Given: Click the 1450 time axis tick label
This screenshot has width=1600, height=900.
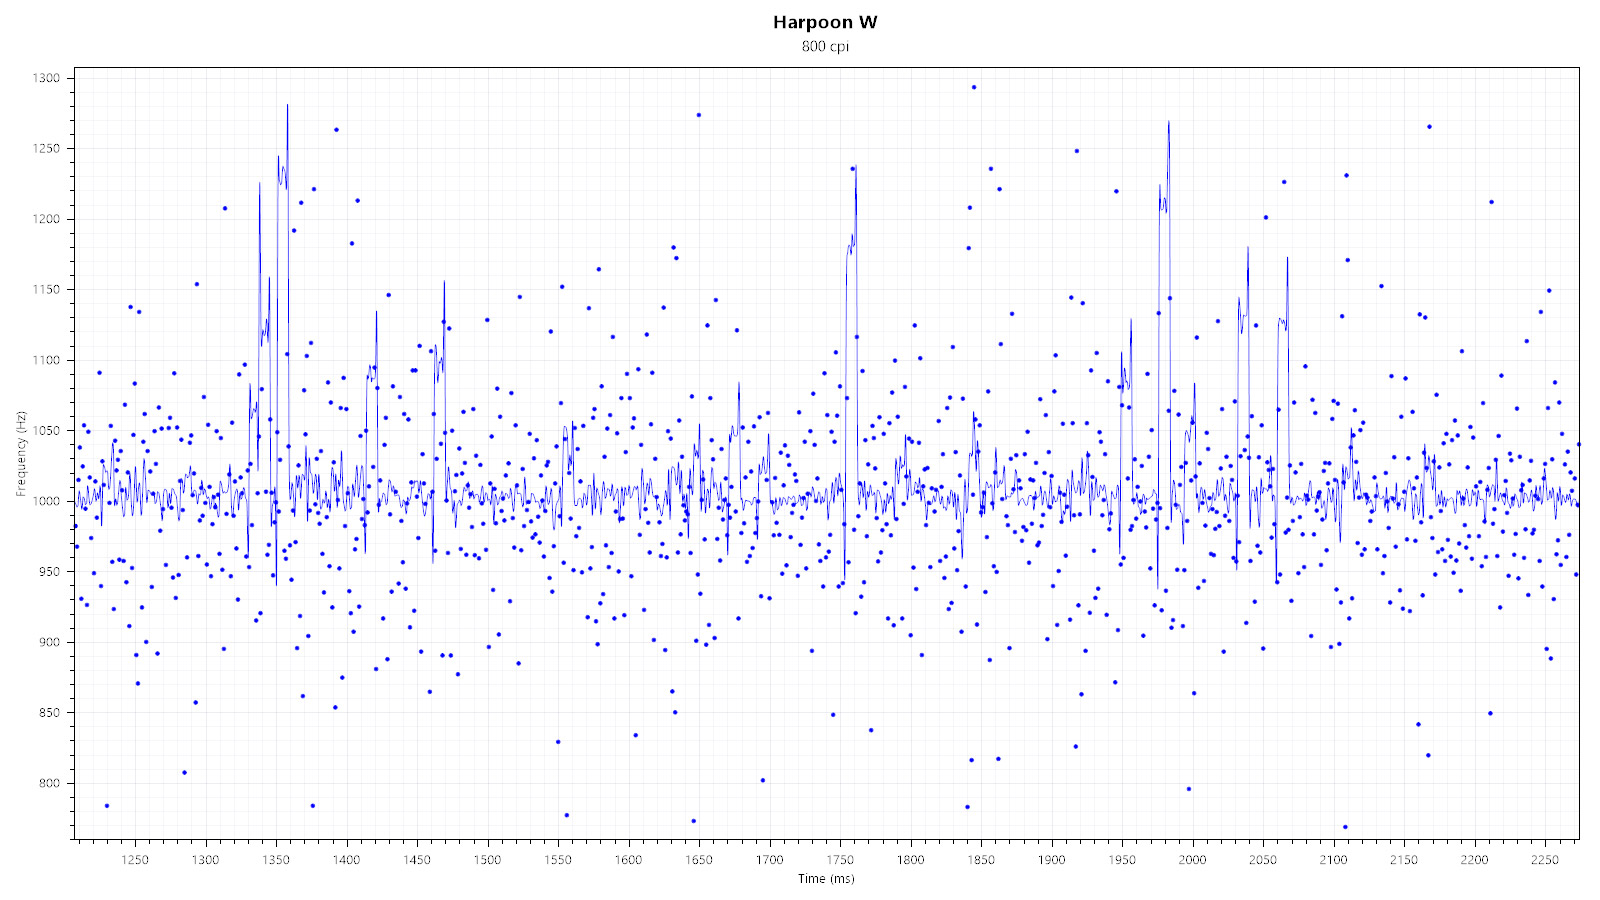Looking at the screenshot, I should coord(417,860).
